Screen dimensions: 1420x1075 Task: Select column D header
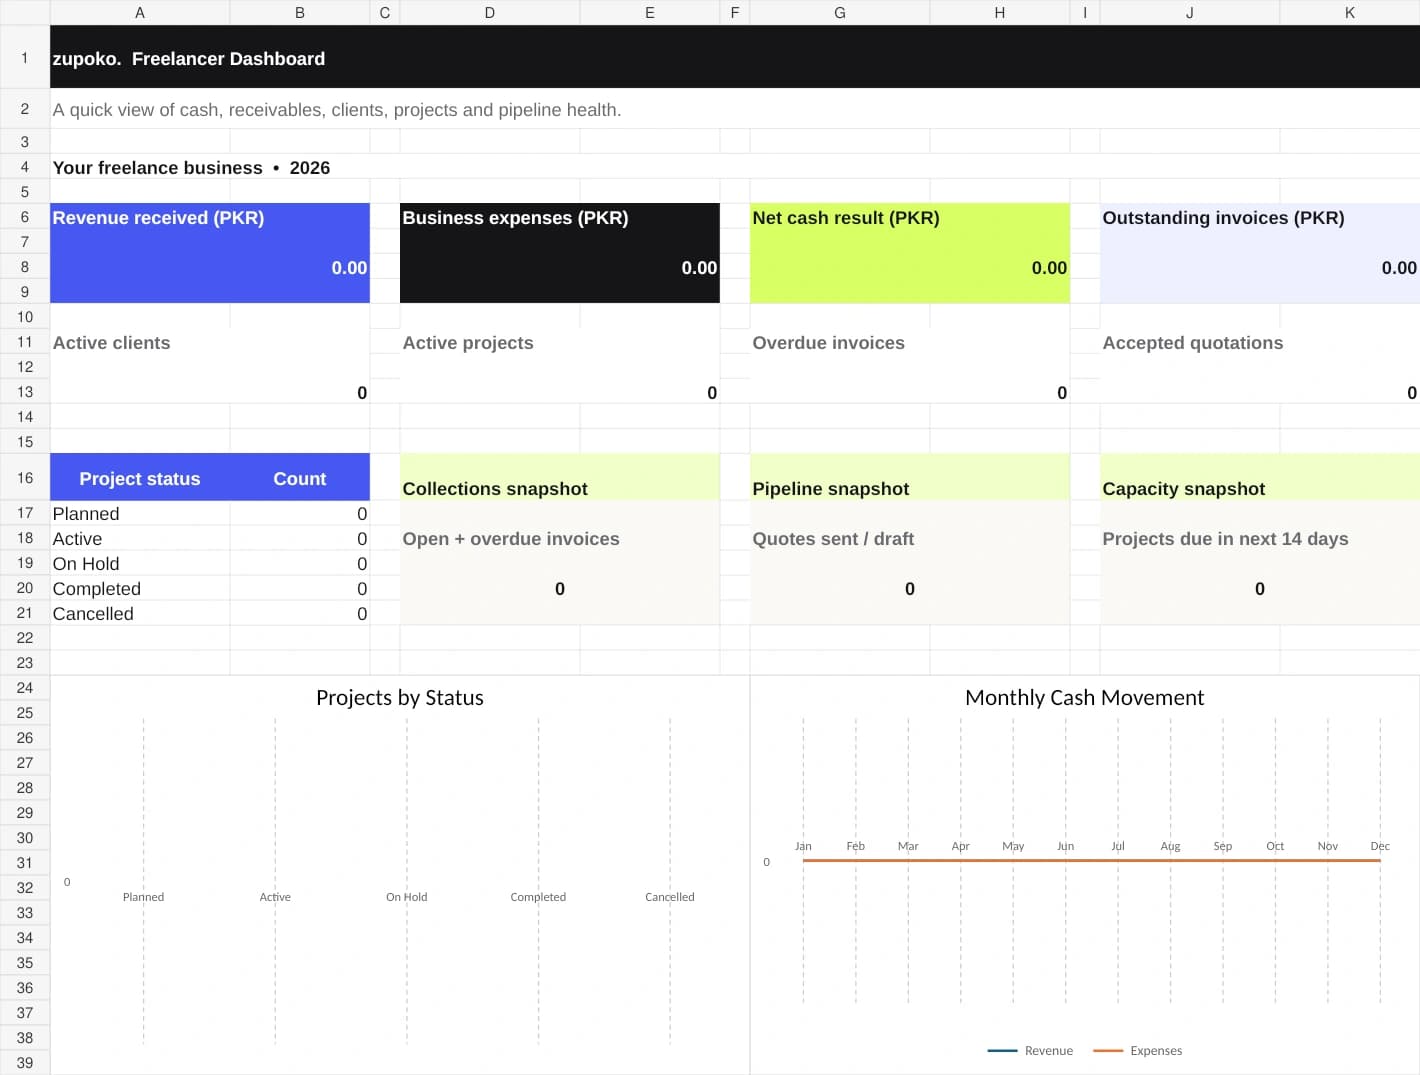490,13
